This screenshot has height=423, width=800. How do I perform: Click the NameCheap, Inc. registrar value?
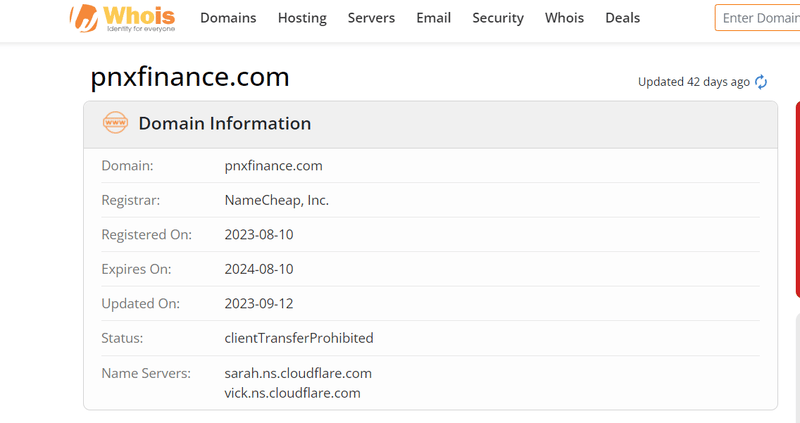point(277,200)
